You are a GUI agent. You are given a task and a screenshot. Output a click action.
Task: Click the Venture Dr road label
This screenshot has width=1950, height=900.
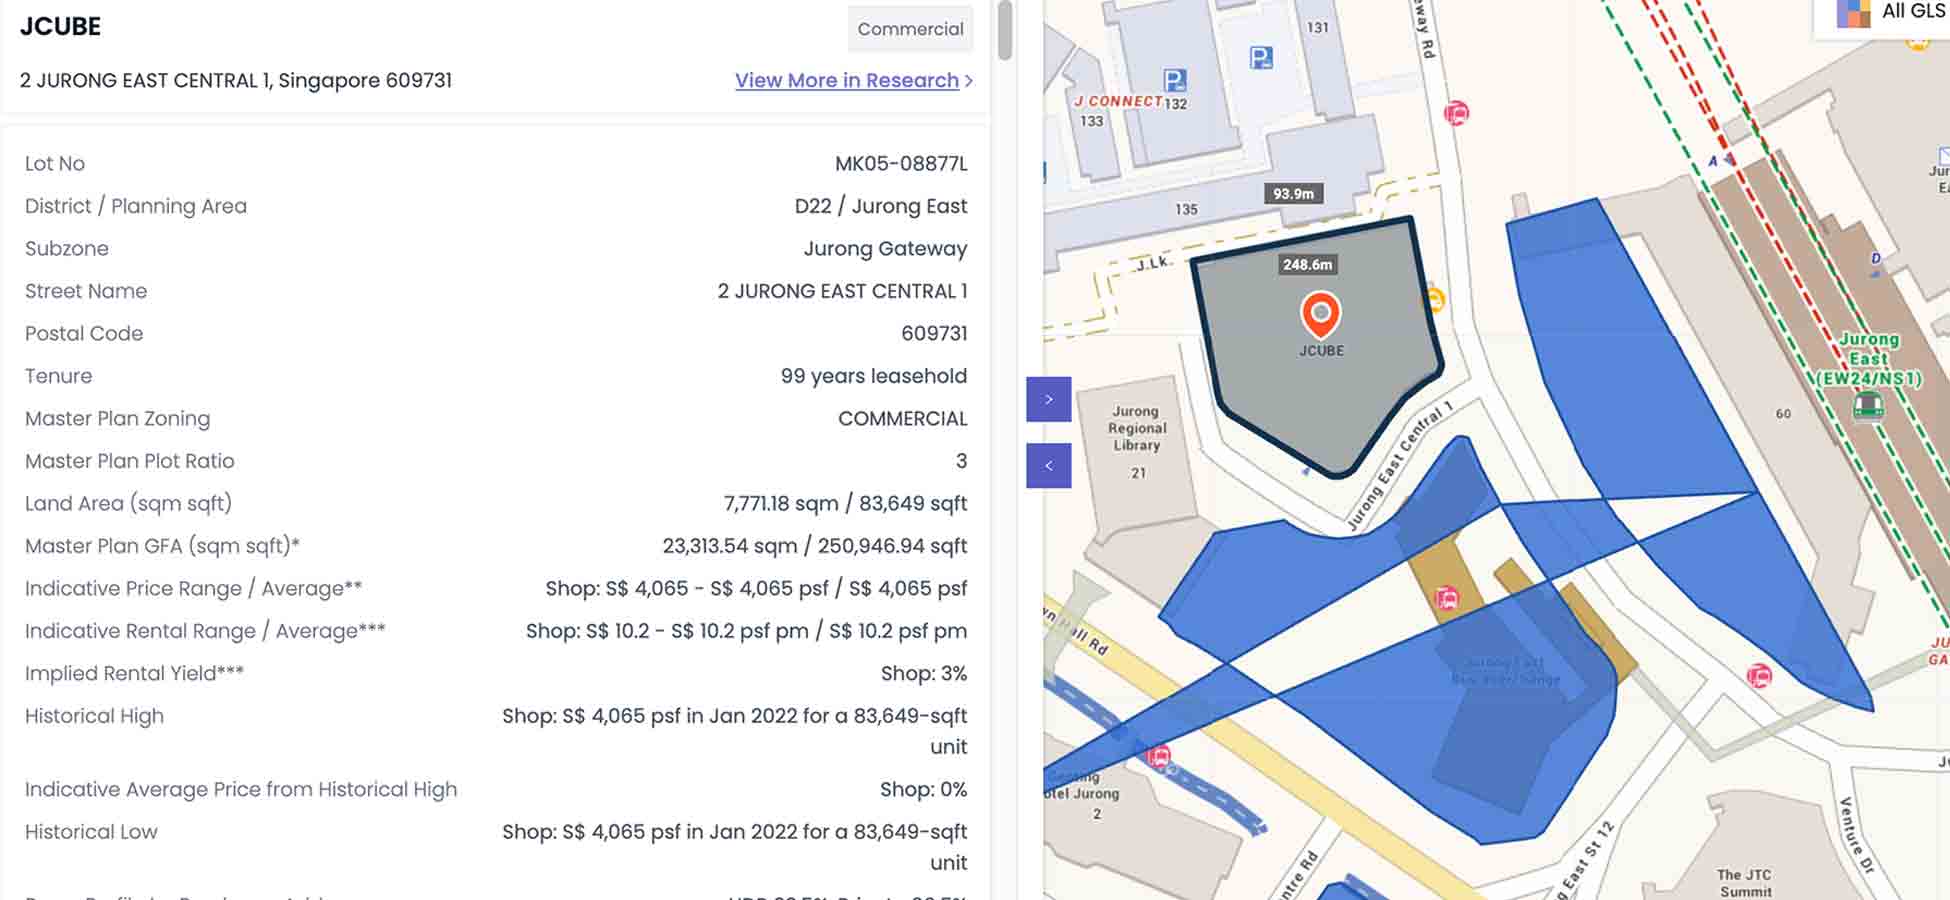1856,835
